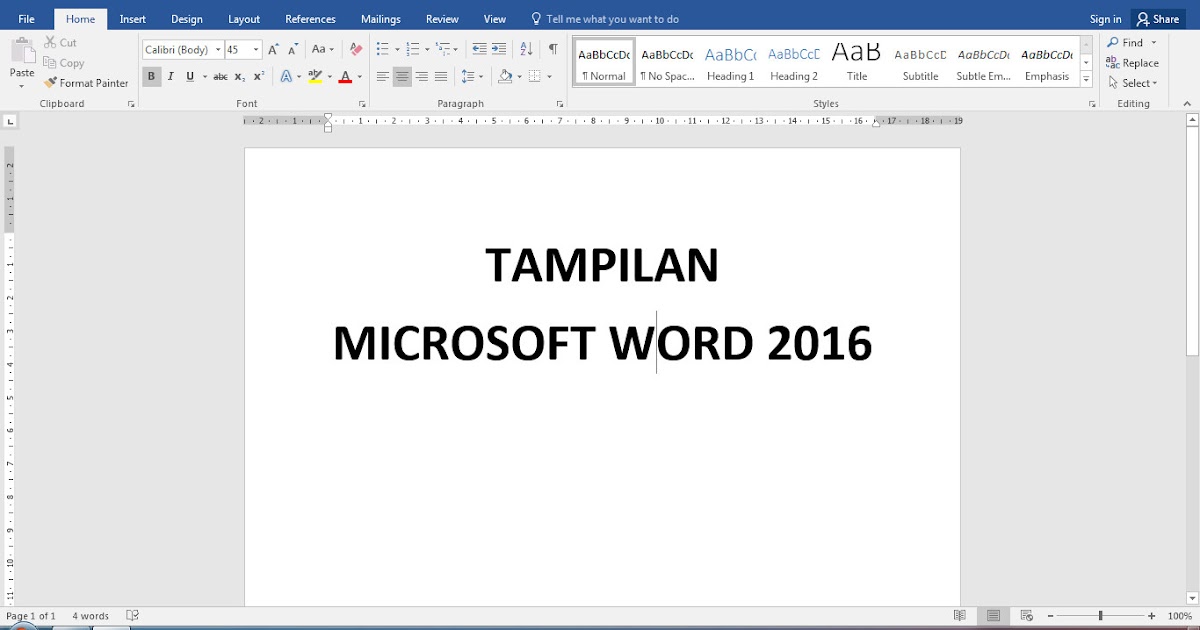Image resolution: width=1200 pixels, height=630 pixels.
Task: Click the zoom slider handle
Action: click(1100, 616)
